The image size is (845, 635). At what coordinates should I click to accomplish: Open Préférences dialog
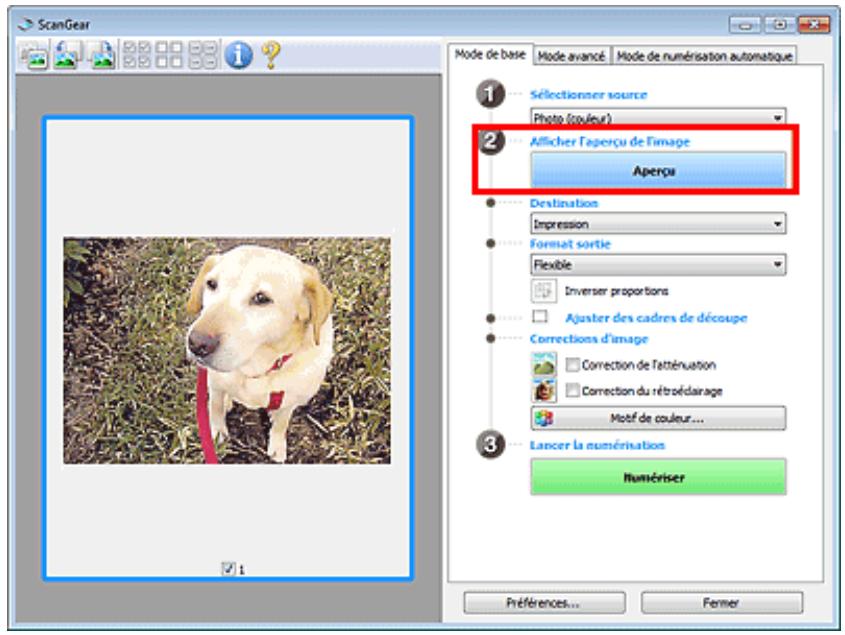[544, 603]
